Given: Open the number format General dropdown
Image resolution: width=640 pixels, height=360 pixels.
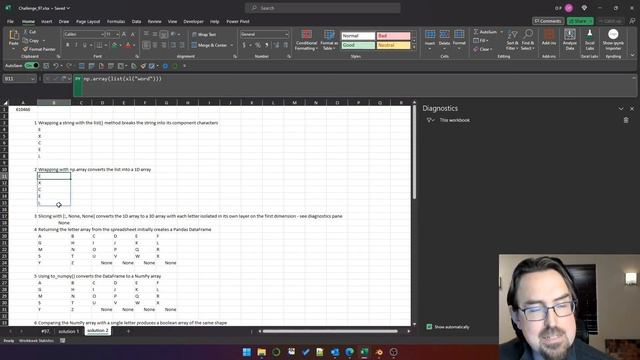Looking at the screenshot, I should point(264,34).
